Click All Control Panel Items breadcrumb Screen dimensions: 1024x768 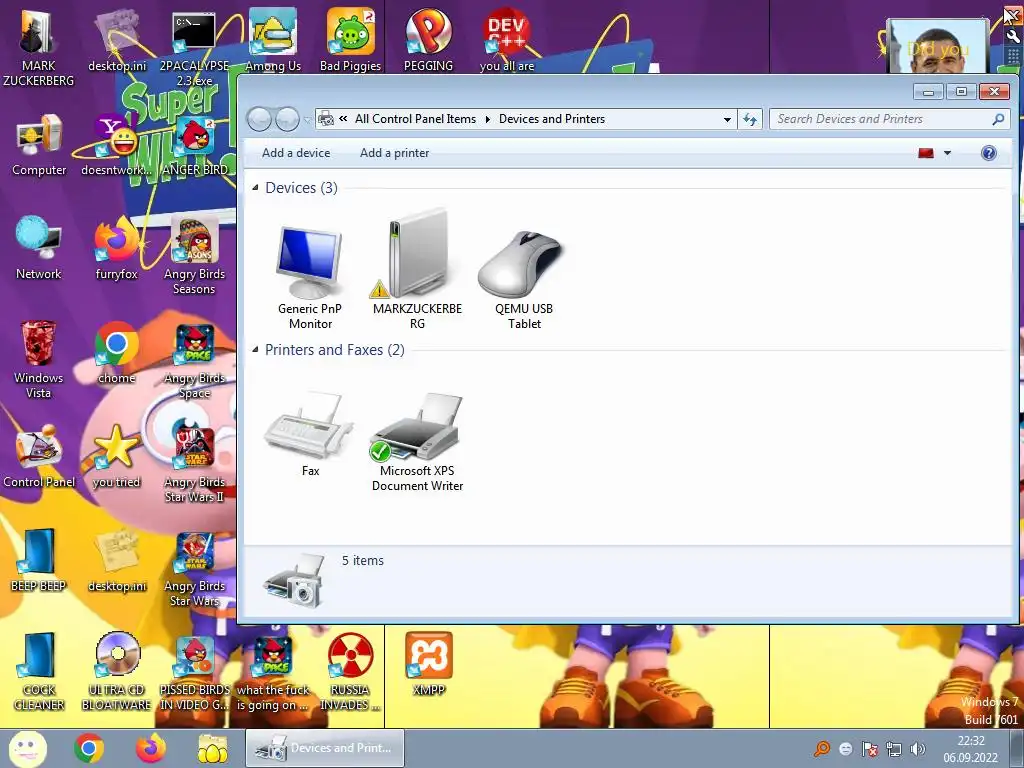click(x=415, y=119)
